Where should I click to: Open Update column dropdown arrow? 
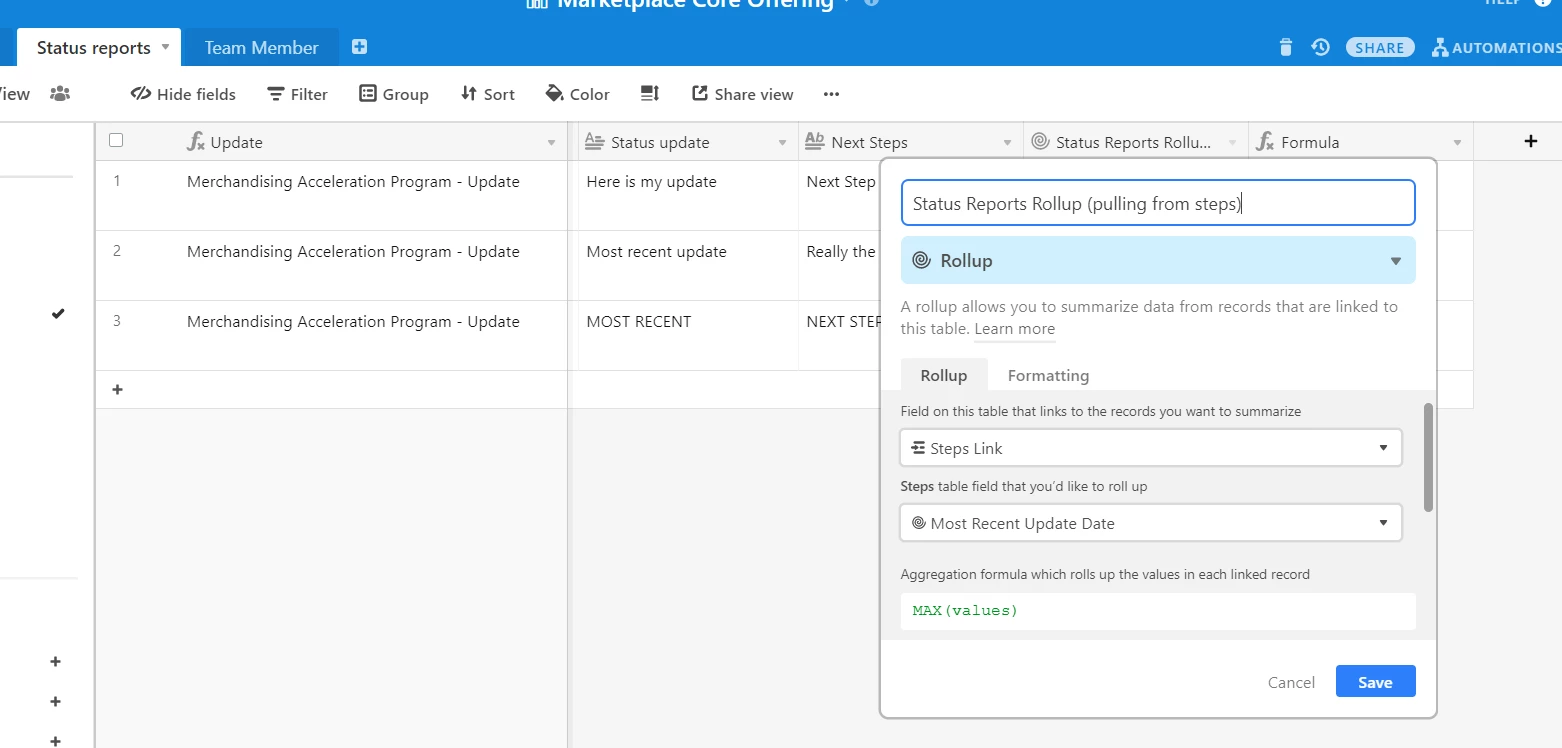tap(551, 143)
